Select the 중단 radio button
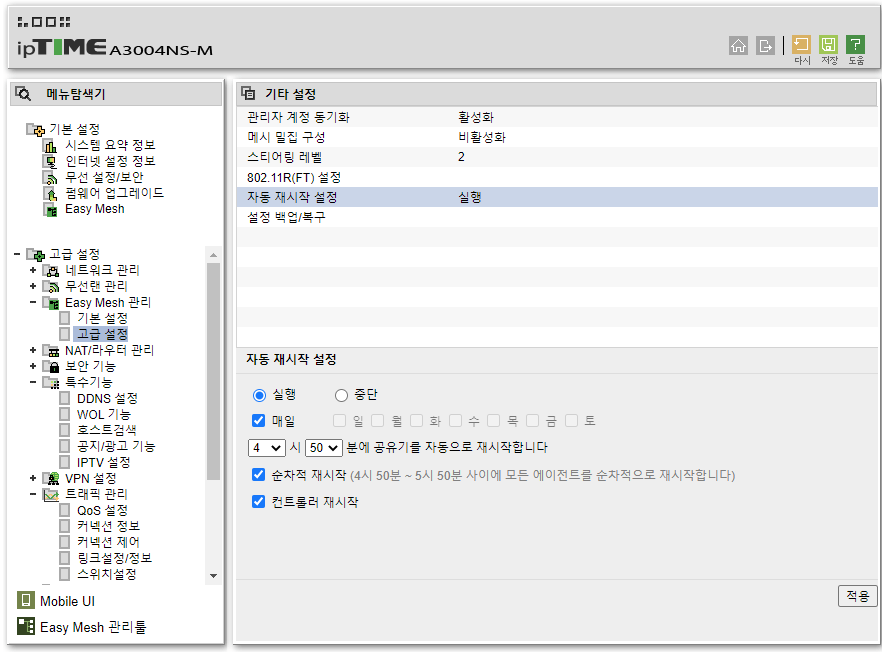882x653 pixels. coord(341,395)
